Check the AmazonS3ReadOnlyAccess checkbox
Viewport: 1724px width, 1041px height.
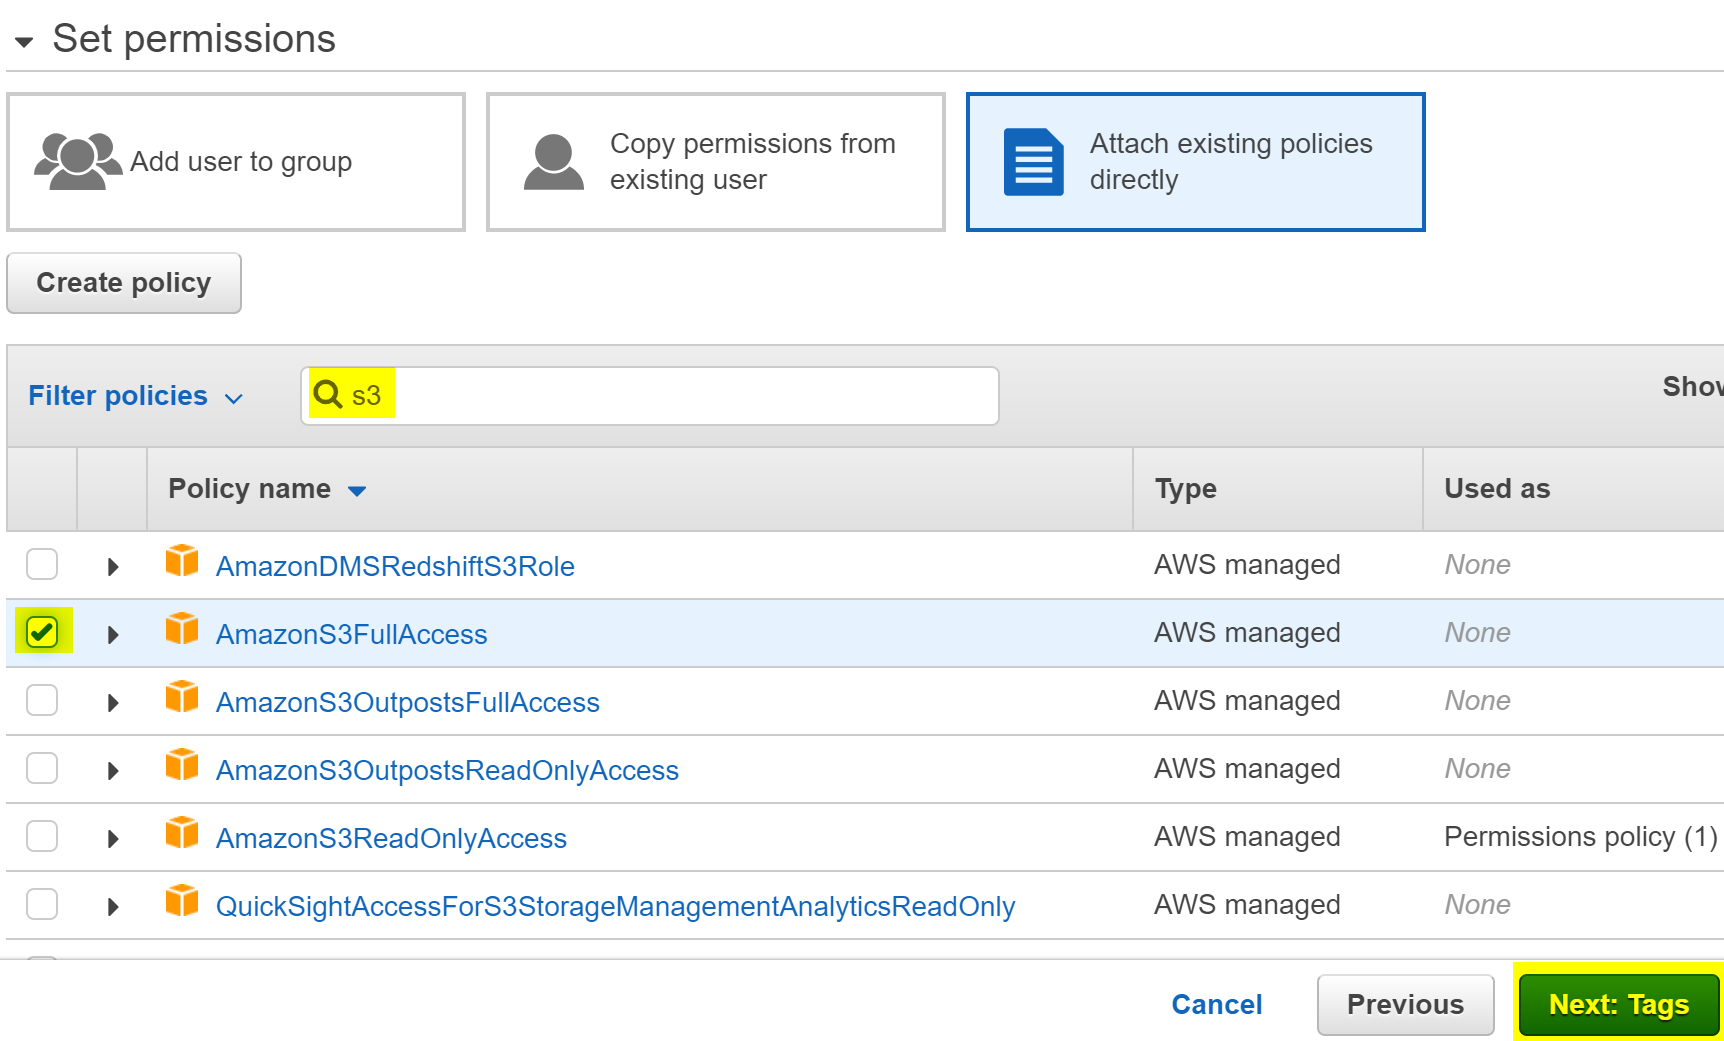pyautogui.click(x=42, y=836)
